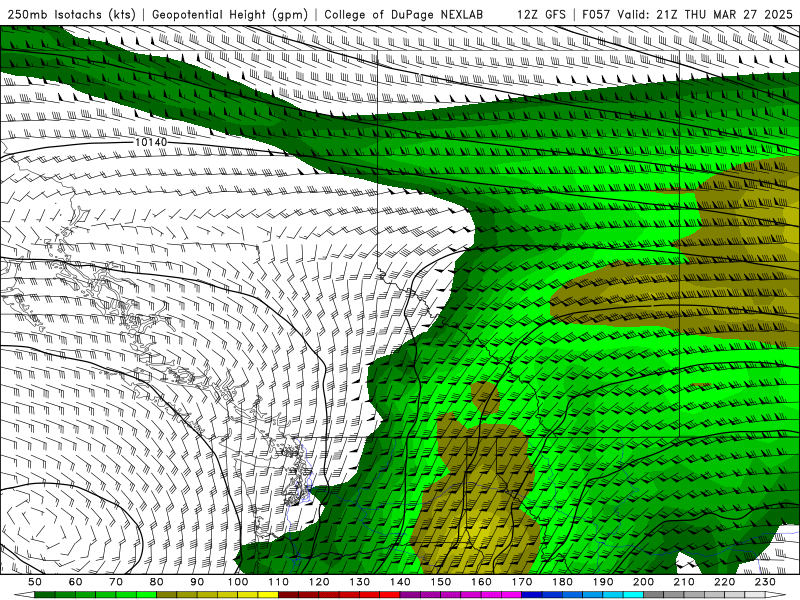Click the legend value 50
Screen dimensions: 800x600
35,582
